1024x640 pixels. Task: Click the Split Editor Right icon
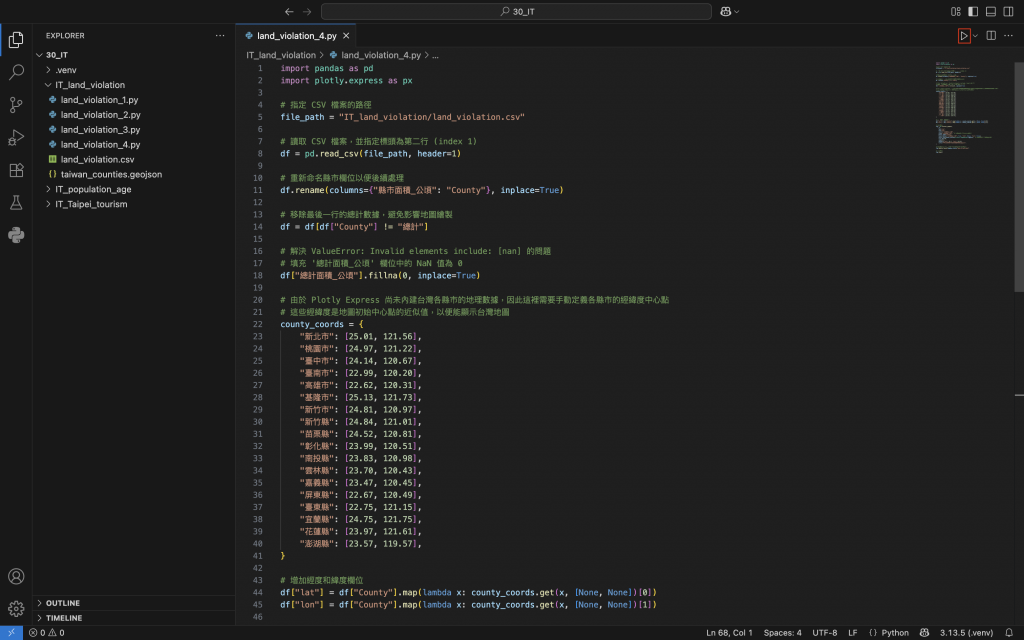coord(991,35)
